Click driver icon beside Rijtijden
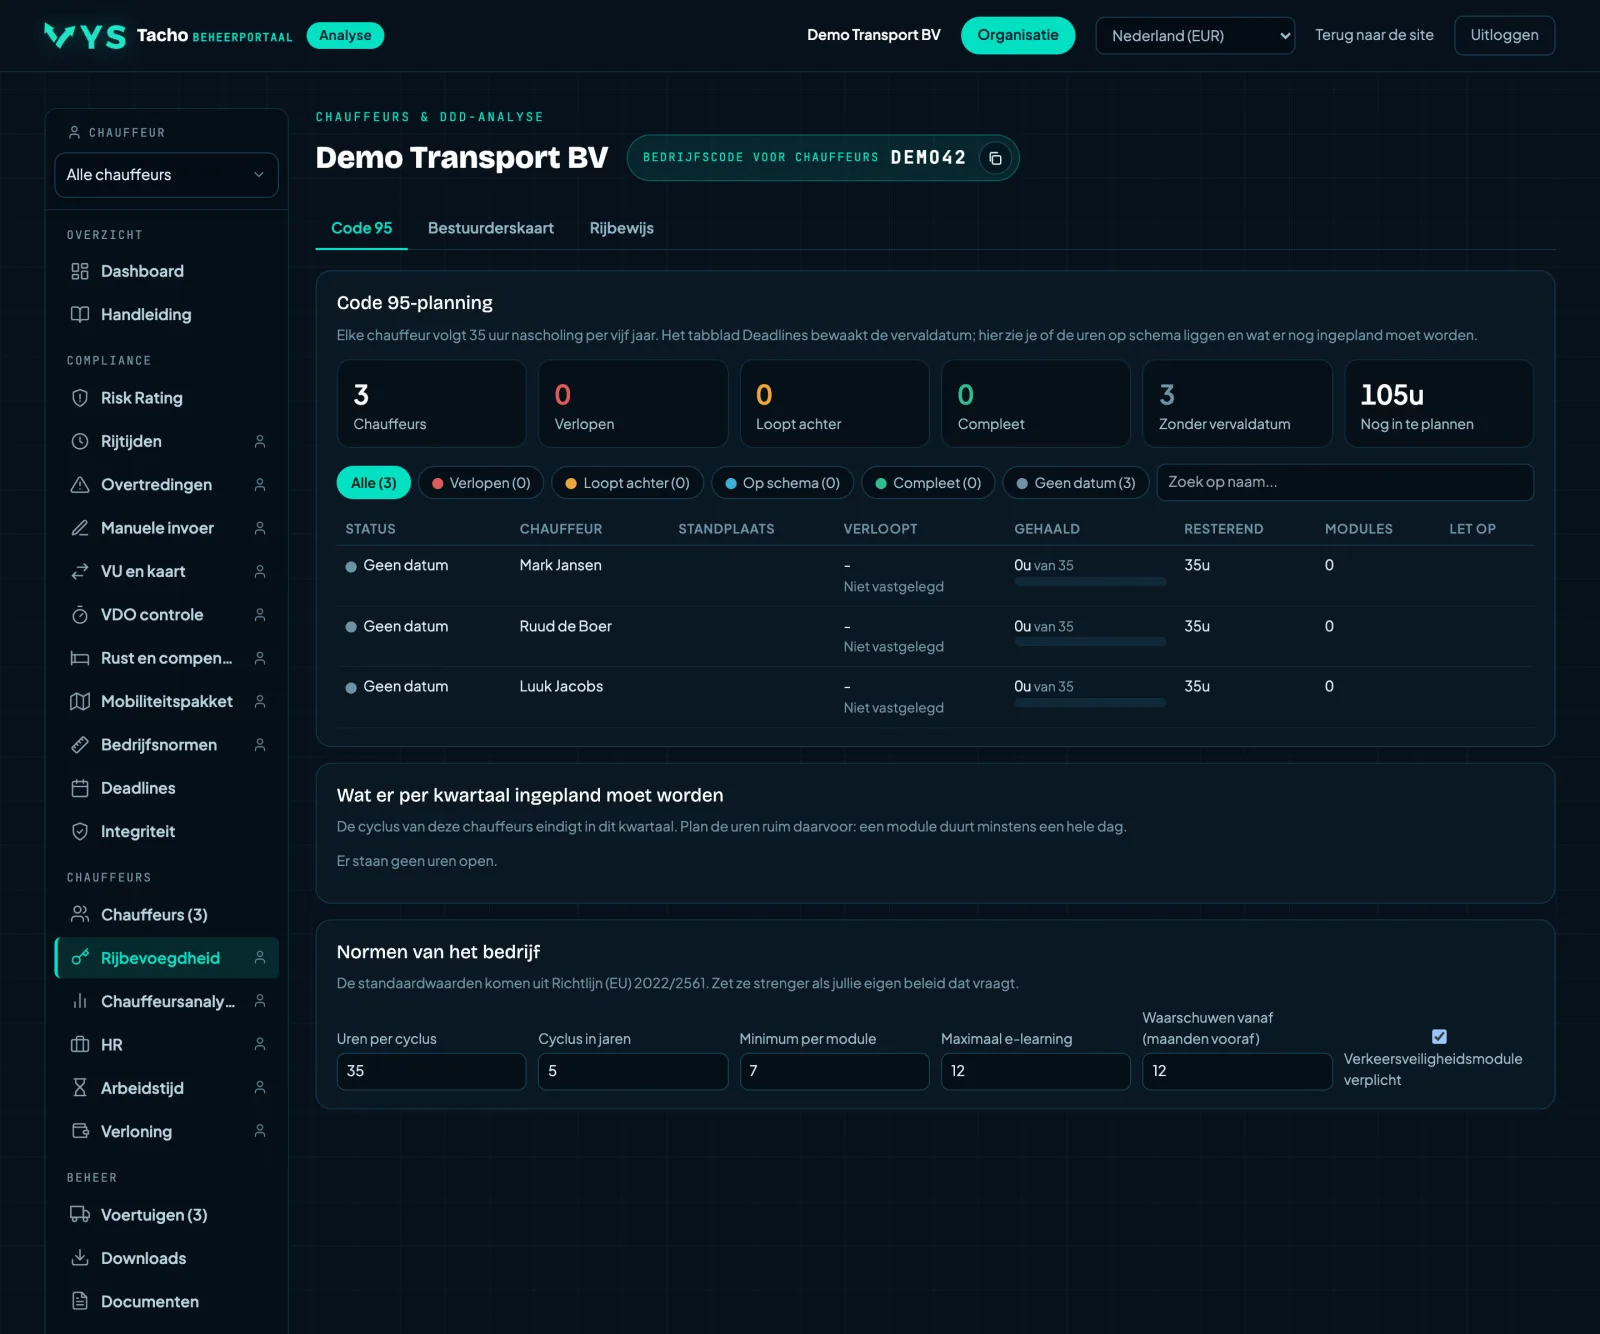The image size is (1600, 1334). (260, 441)
